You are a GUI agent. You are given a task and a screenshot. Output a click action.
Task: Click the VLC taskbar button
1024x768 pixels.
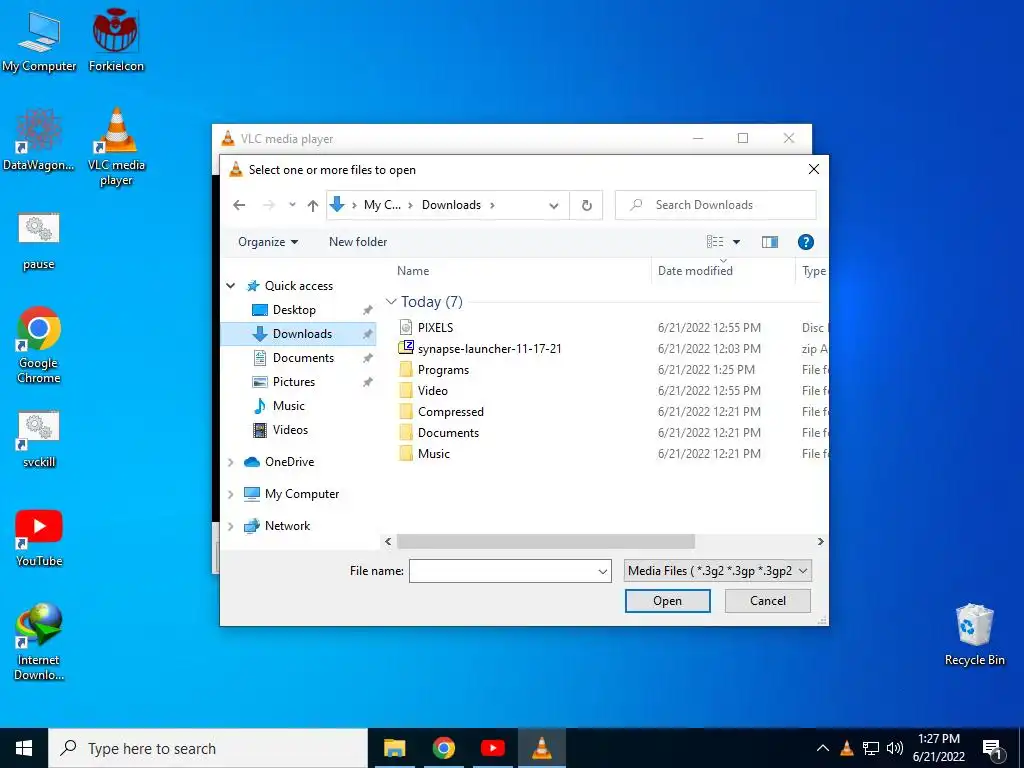(x=541, y=748)
